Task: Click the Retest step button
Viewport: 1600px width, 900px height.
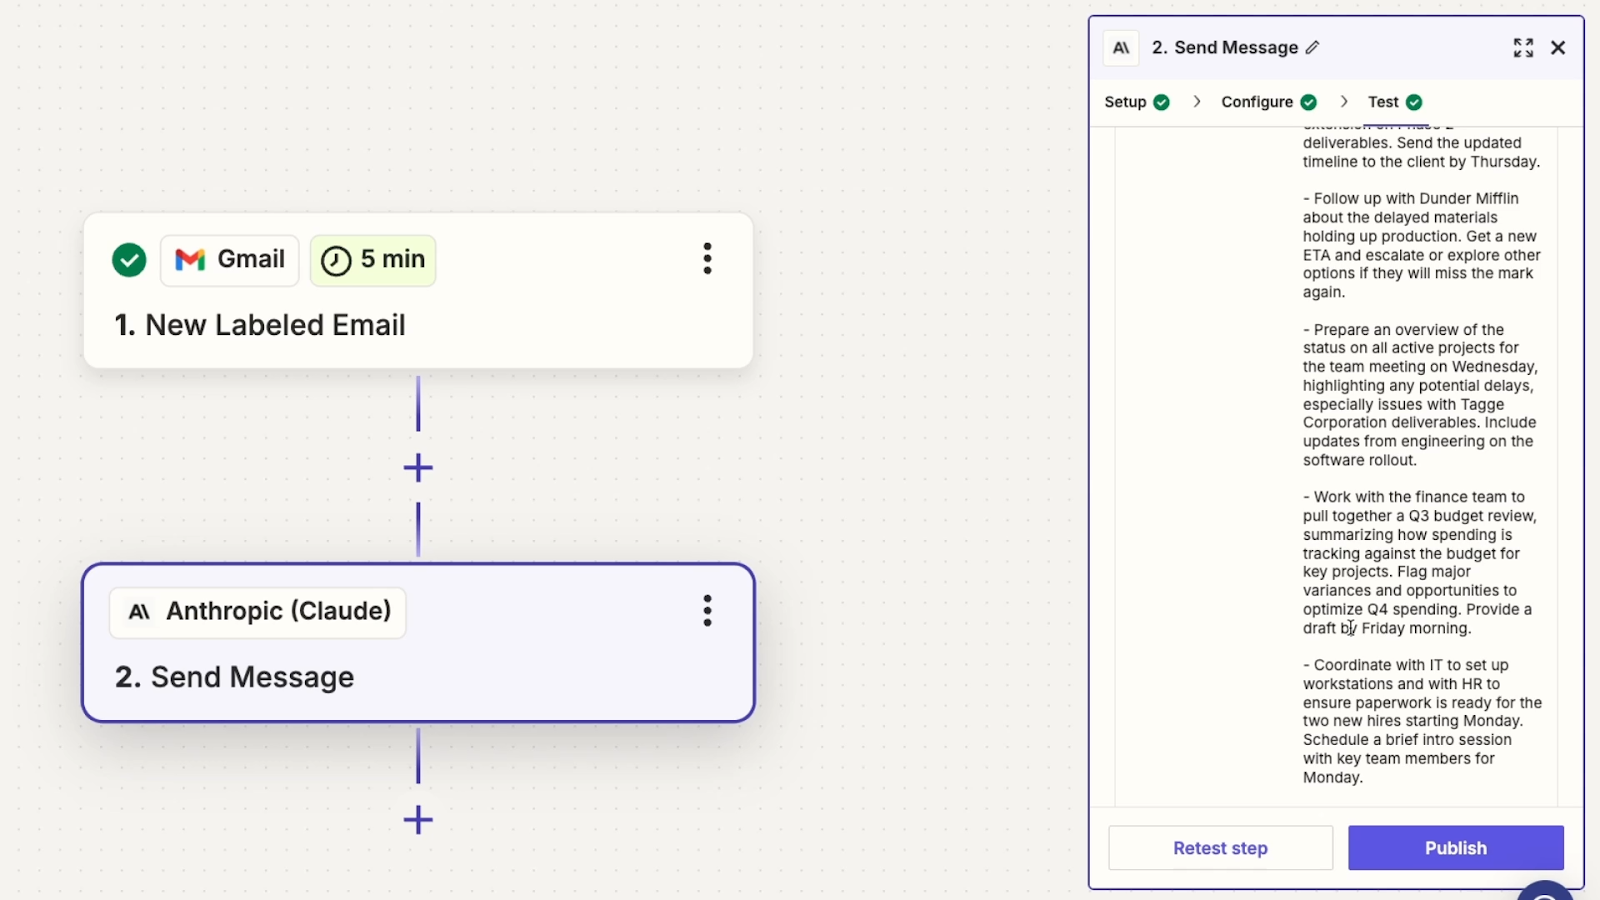Action: tap(1220, 848)
